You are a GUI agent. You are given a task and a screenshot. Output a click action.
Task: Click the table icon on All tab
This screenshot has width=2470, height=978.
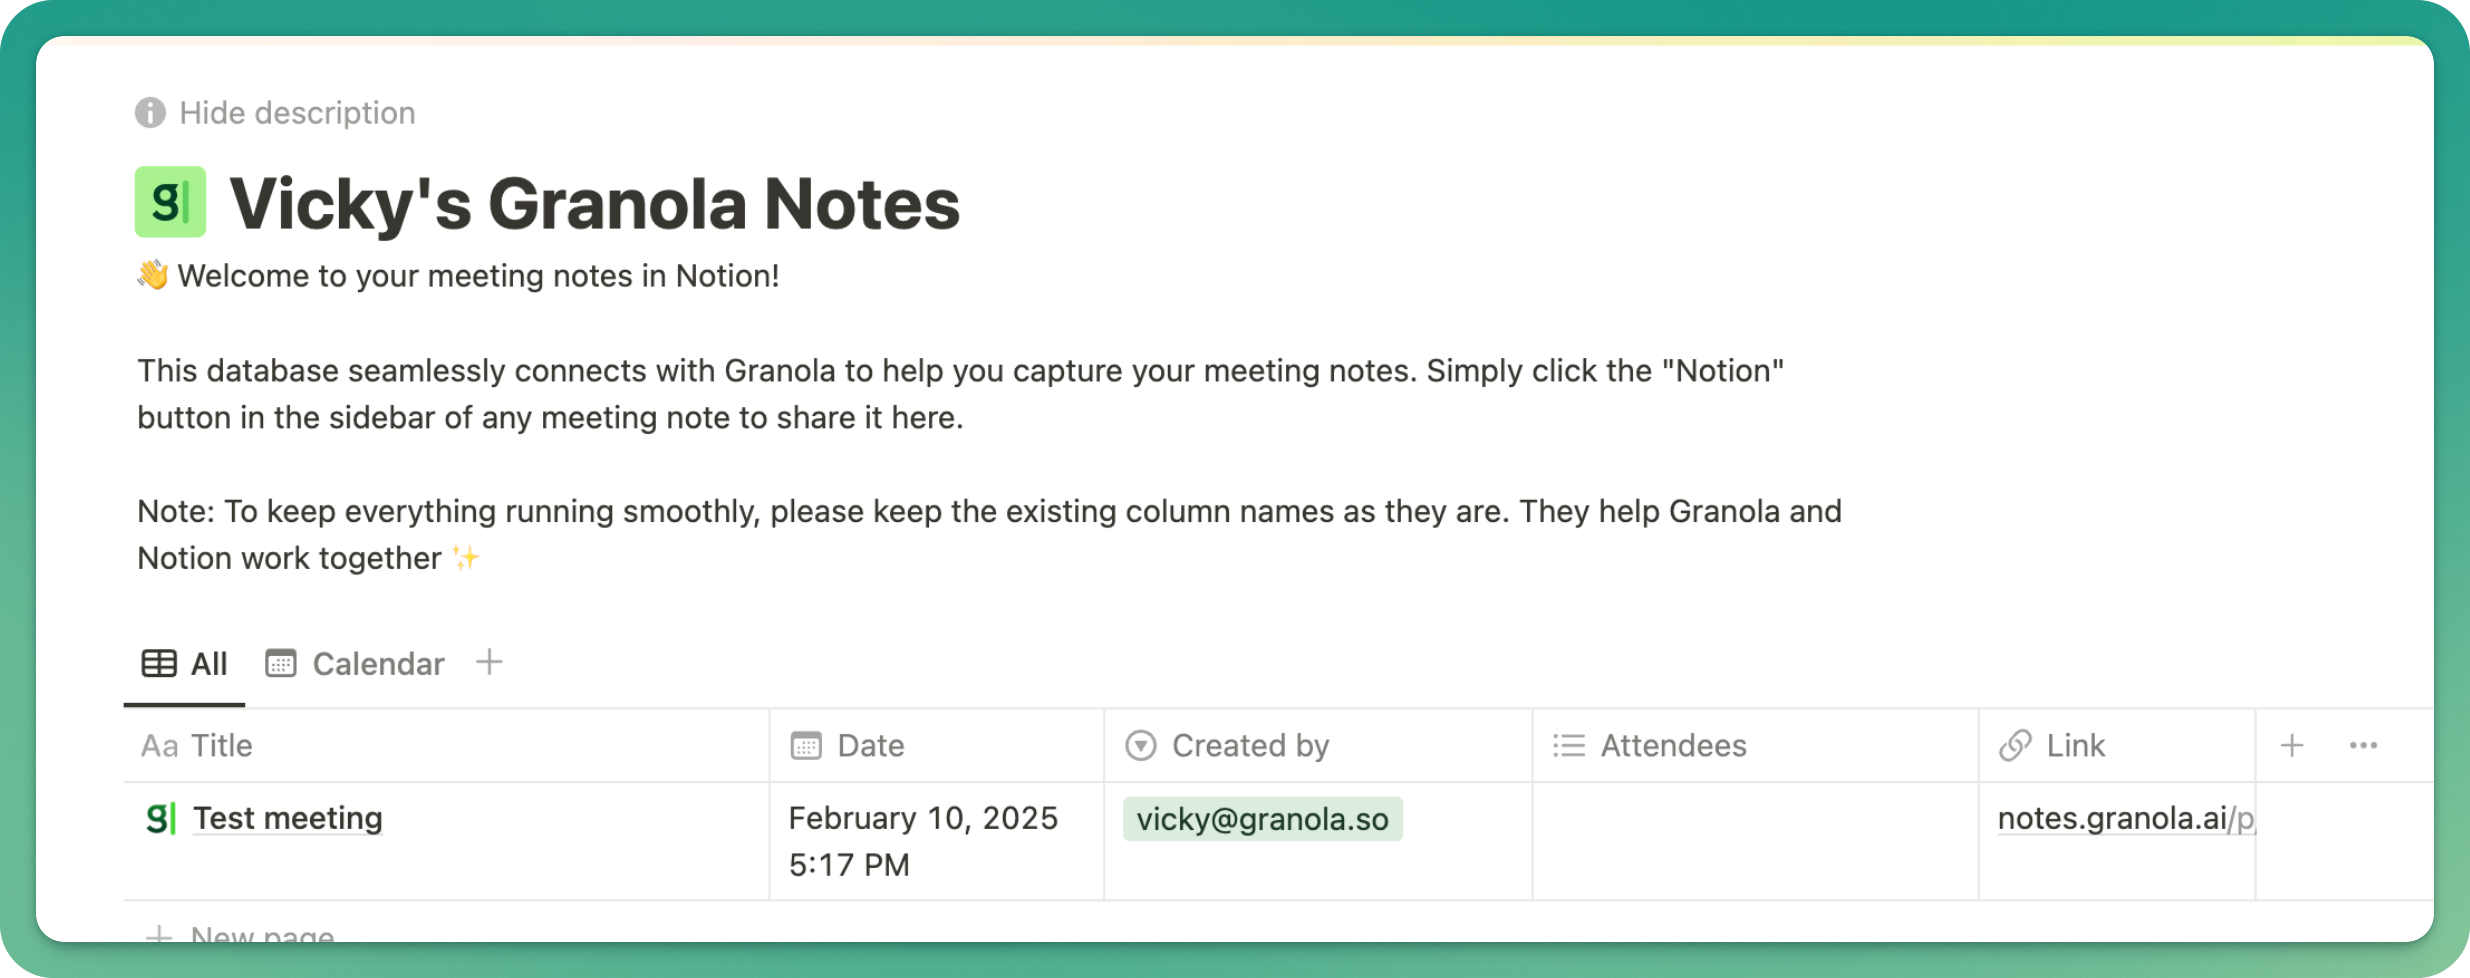point(159,664)
